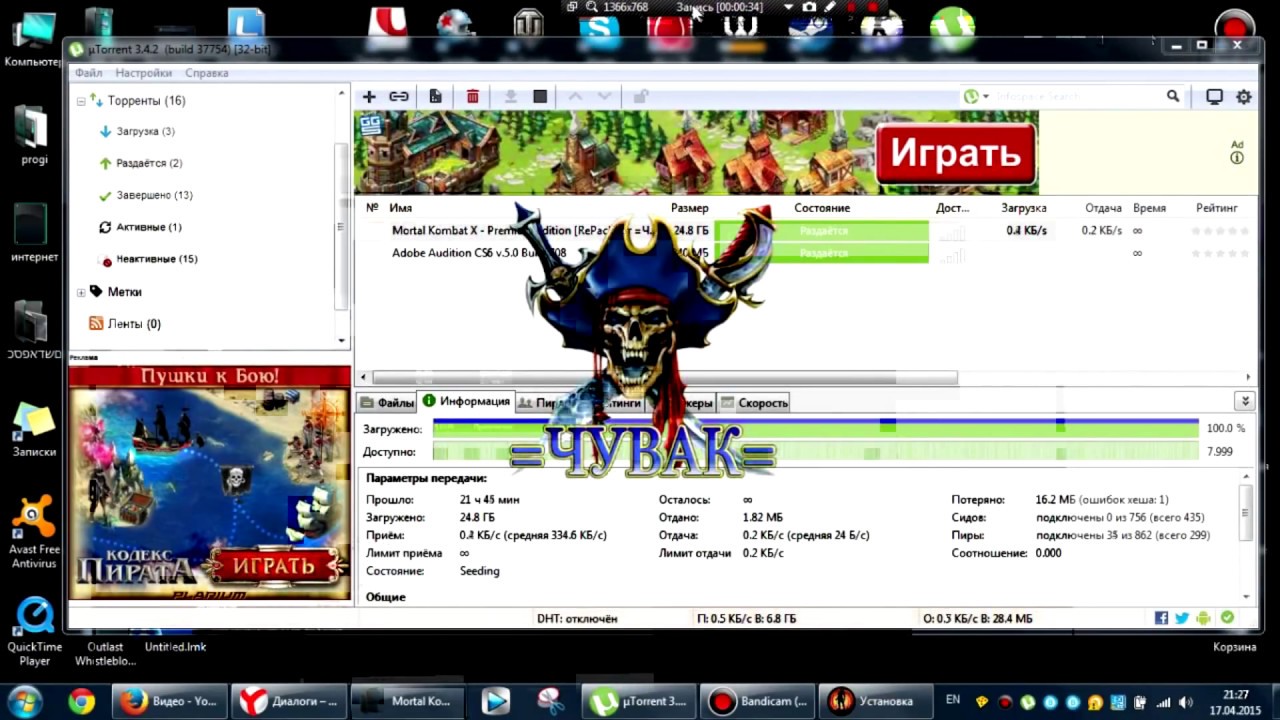Open the search provider dropdown arrow
The image size is (1280, 720).
point(986,96)
